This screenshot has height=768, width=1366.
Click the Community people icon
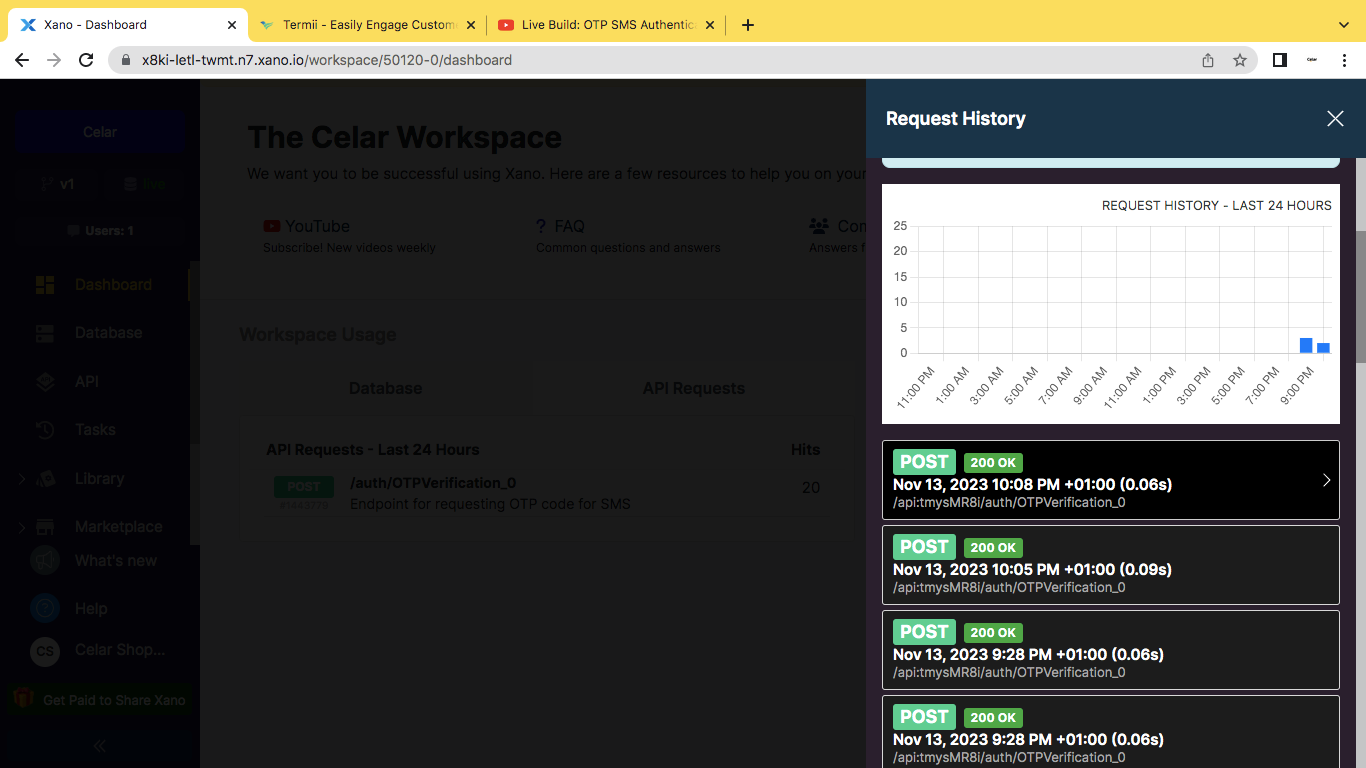coord(819,226)
